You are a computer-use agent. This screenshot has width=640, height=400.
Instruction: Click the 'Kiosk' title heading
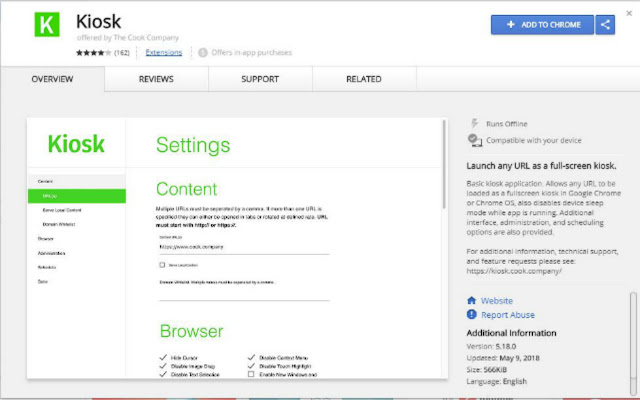click(x=98, y=21)
